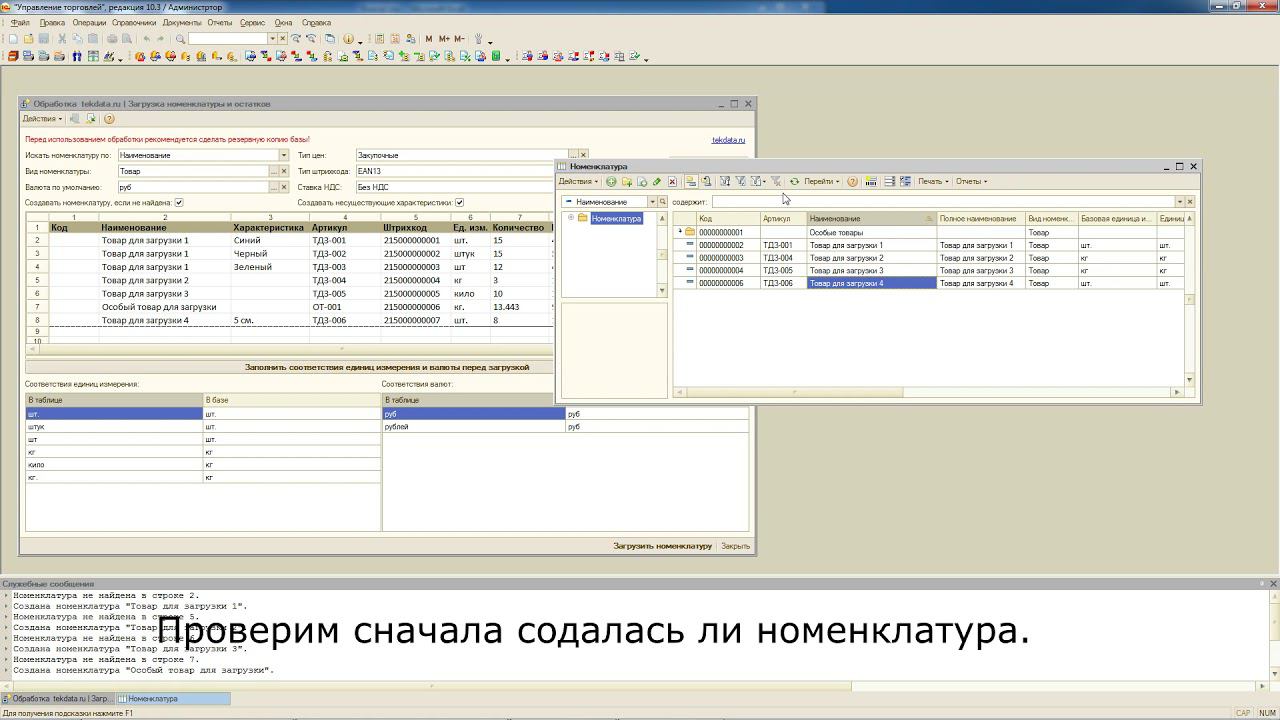Click the Edit pencil icon in Номенклатура toolbar

click(657, 182)
